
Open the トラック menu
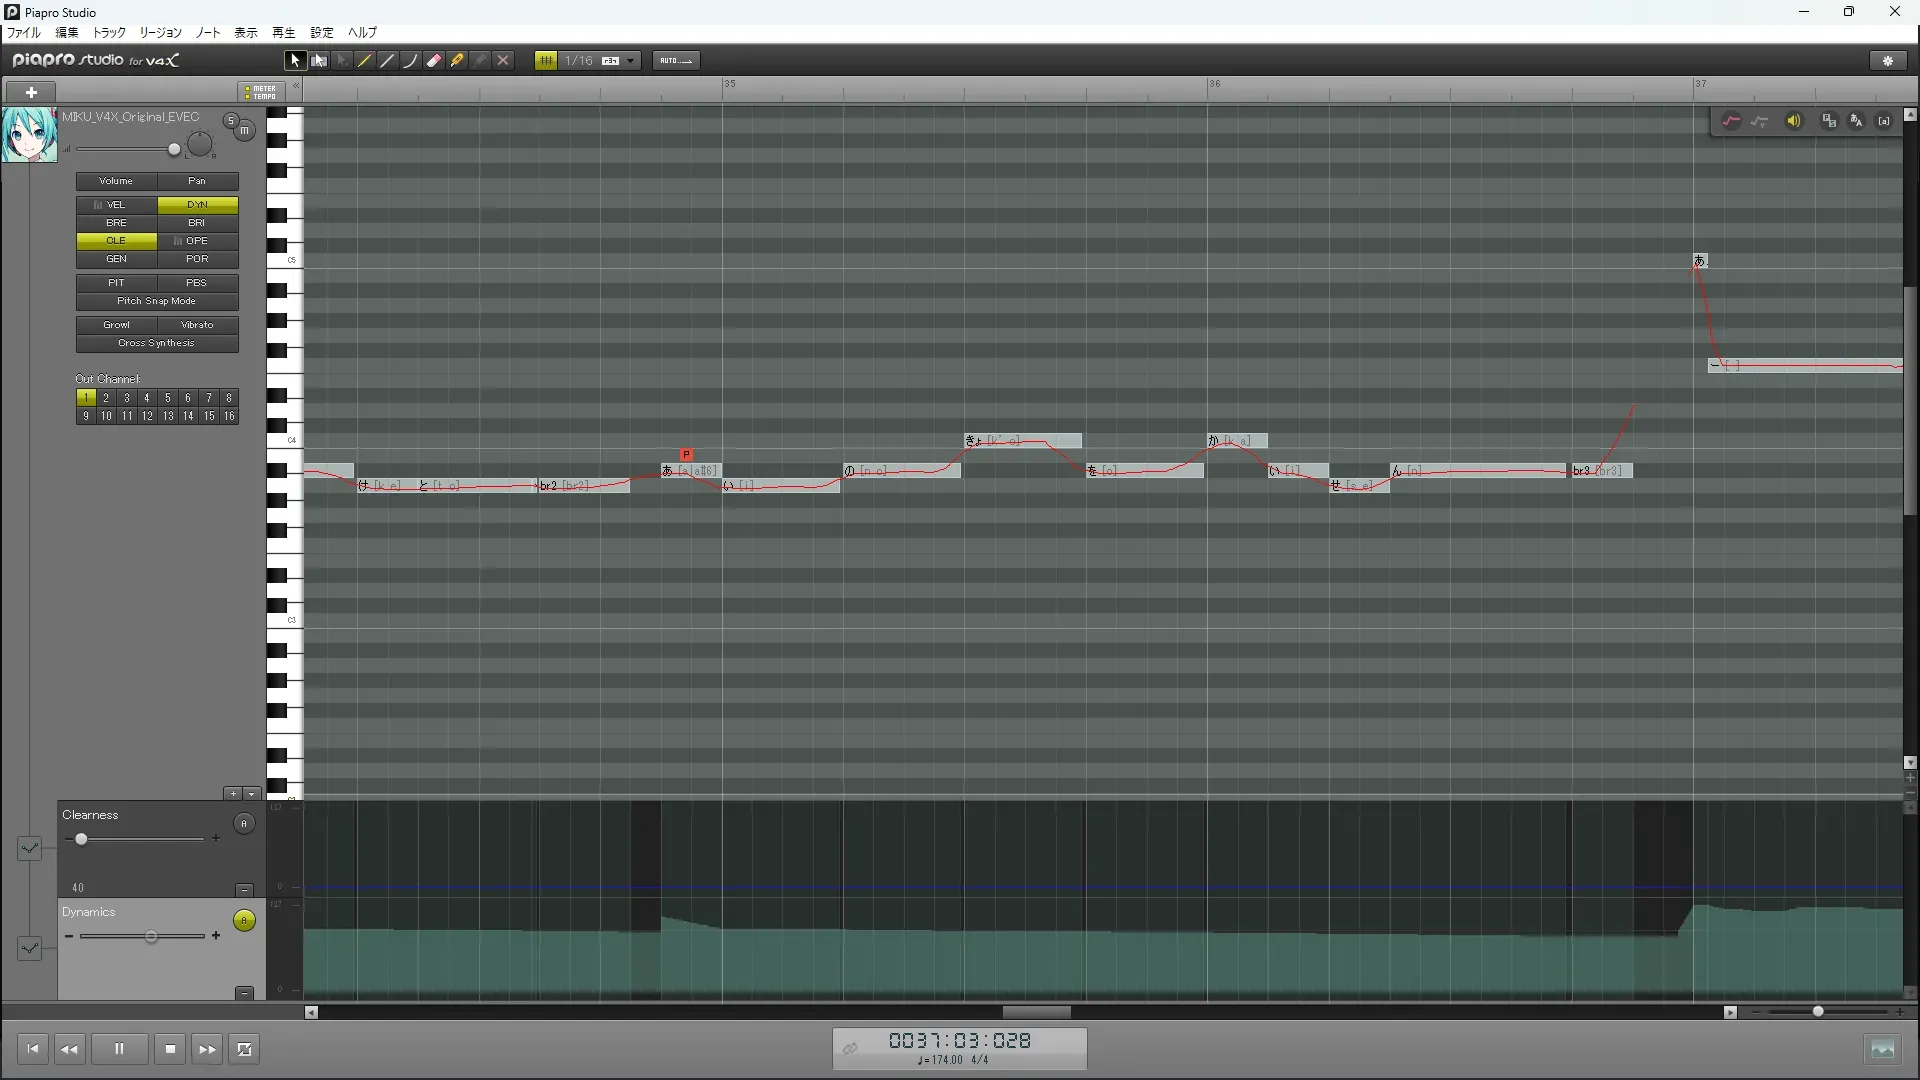110,32
